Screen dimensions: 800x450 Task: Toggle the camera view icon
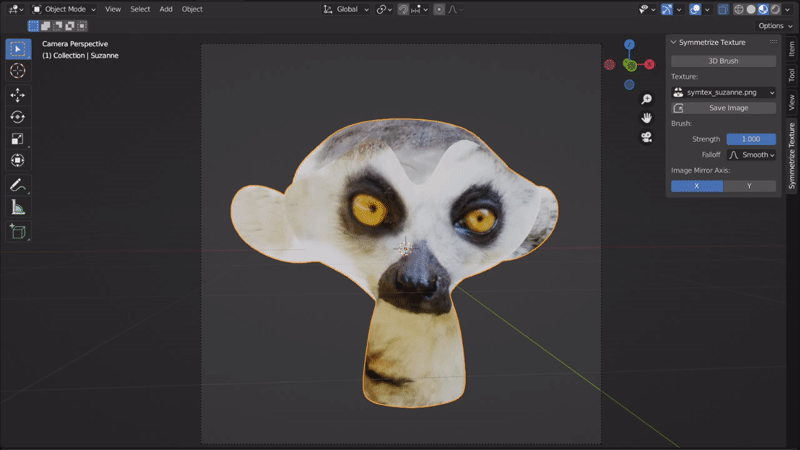click(x=647, y=137)
